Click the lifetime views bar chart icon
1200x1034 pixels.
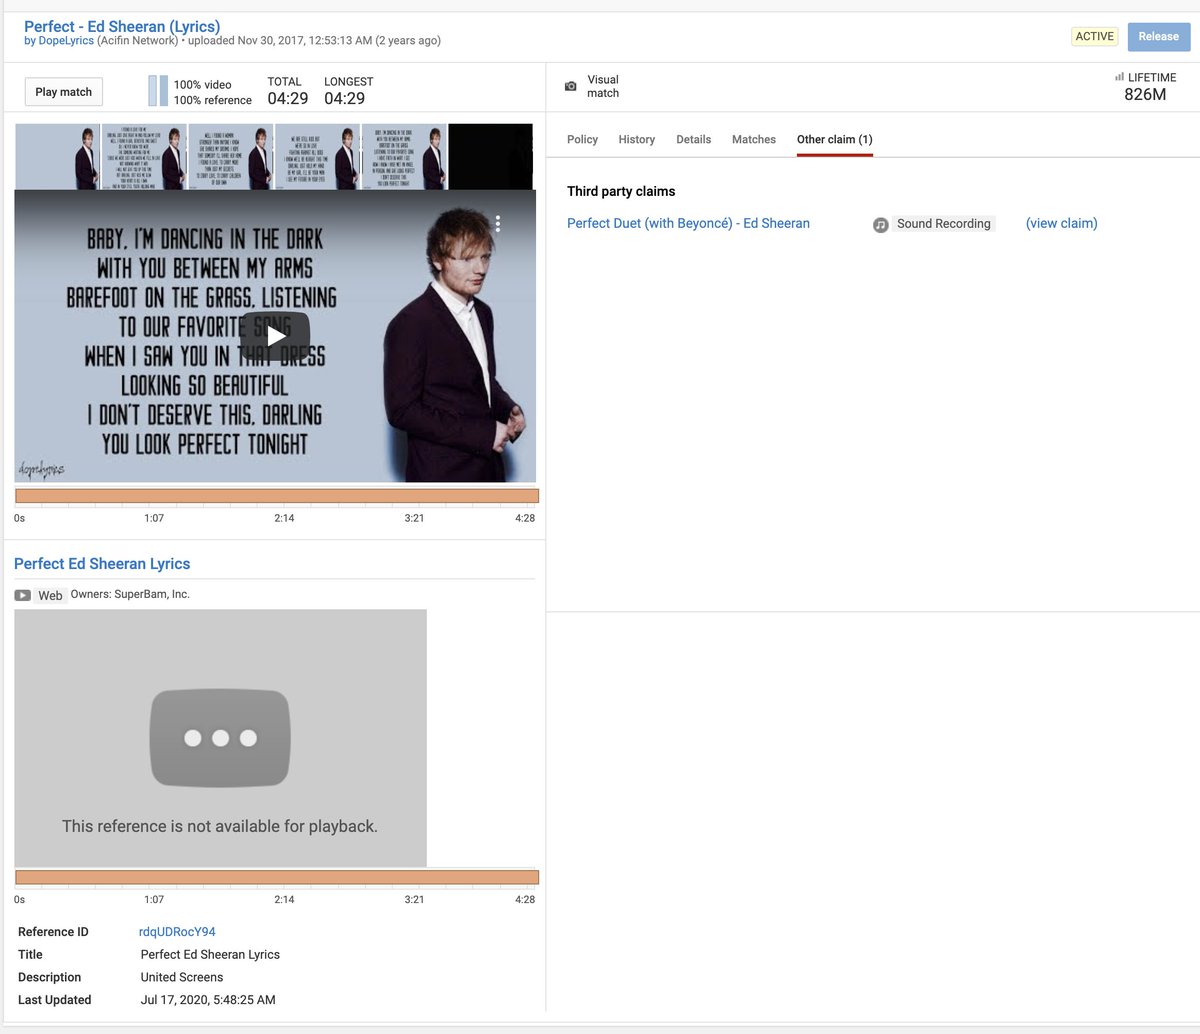[x=1119, y=77]
